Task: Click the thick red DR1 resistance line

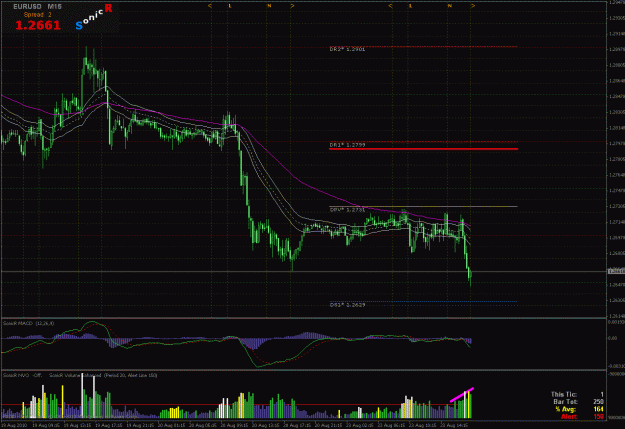Action: [423, 149]
